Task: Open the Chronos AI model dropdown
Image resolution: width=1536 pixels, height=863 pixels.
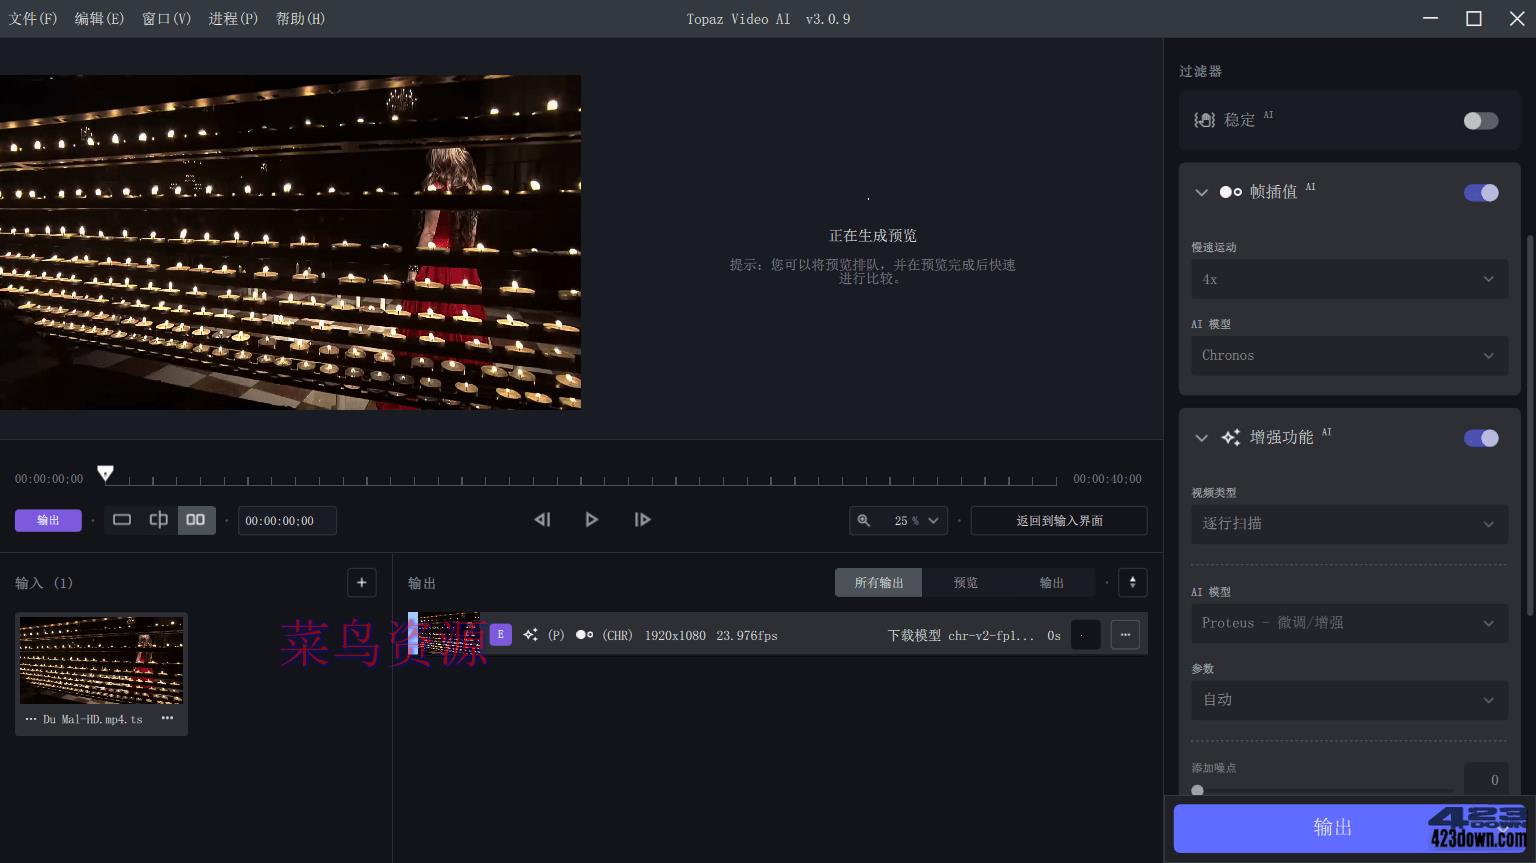Action: pyautogui.click(x=1349, y=355)
